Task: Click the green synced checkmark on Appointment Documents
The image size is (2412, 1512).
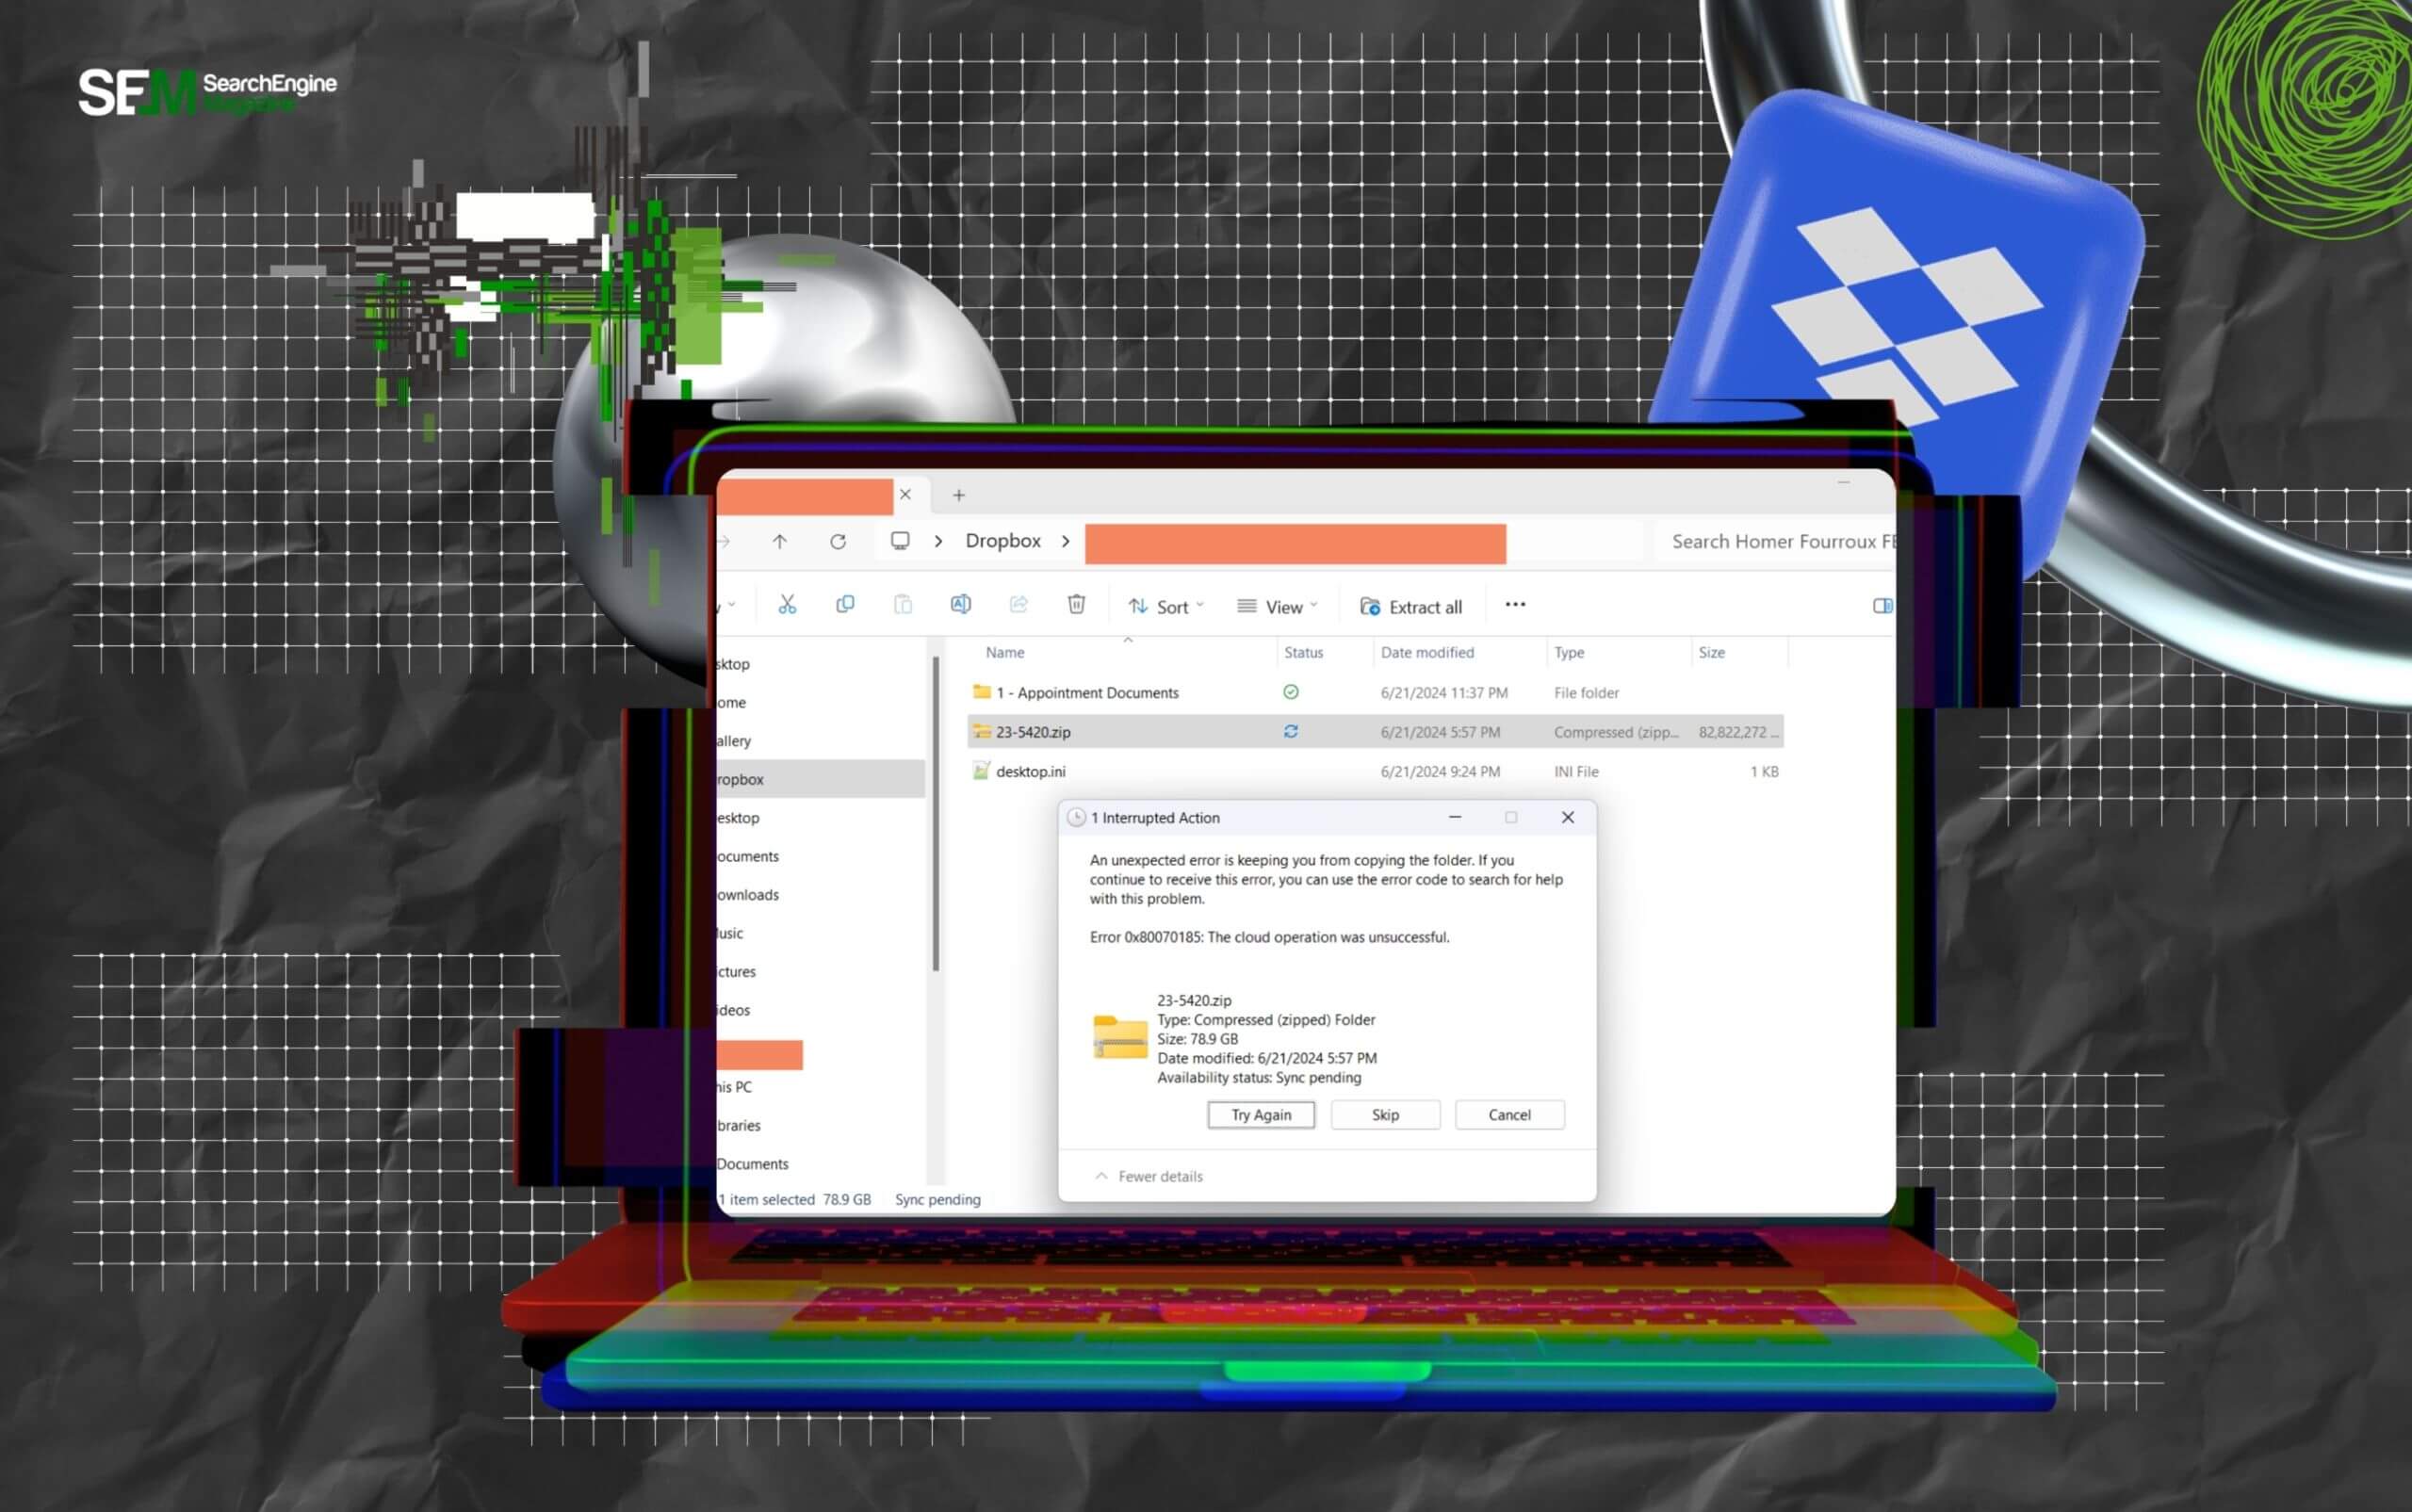Action: 1292,691
